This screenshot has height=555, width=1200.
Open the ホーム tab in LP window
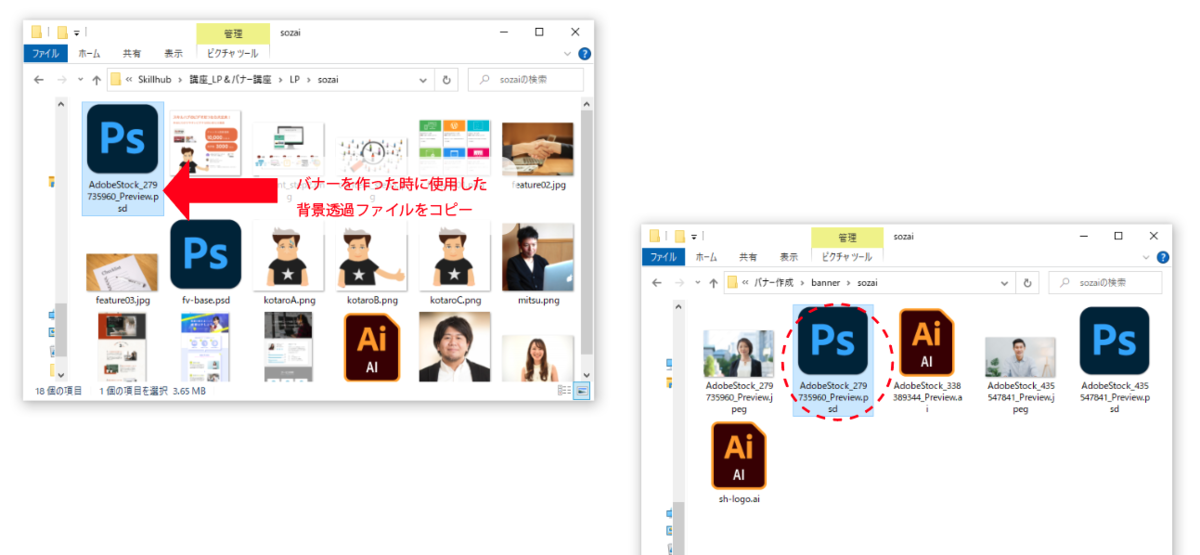(89, 54)
